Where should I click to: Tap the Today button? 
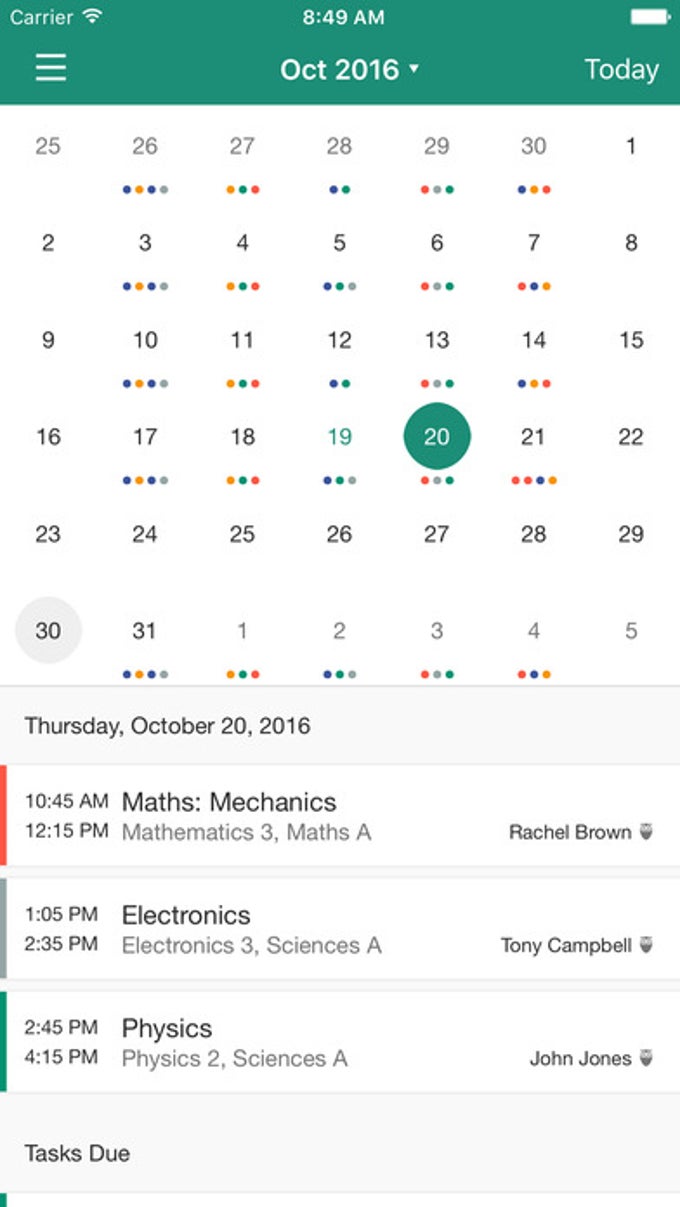click(x=621, y=69)
